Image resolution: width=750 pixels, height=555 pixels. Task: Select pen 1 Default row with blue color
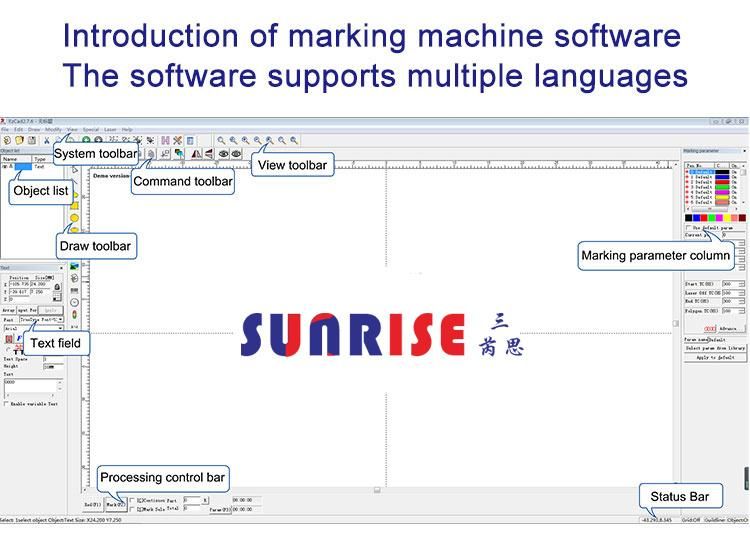711,177
